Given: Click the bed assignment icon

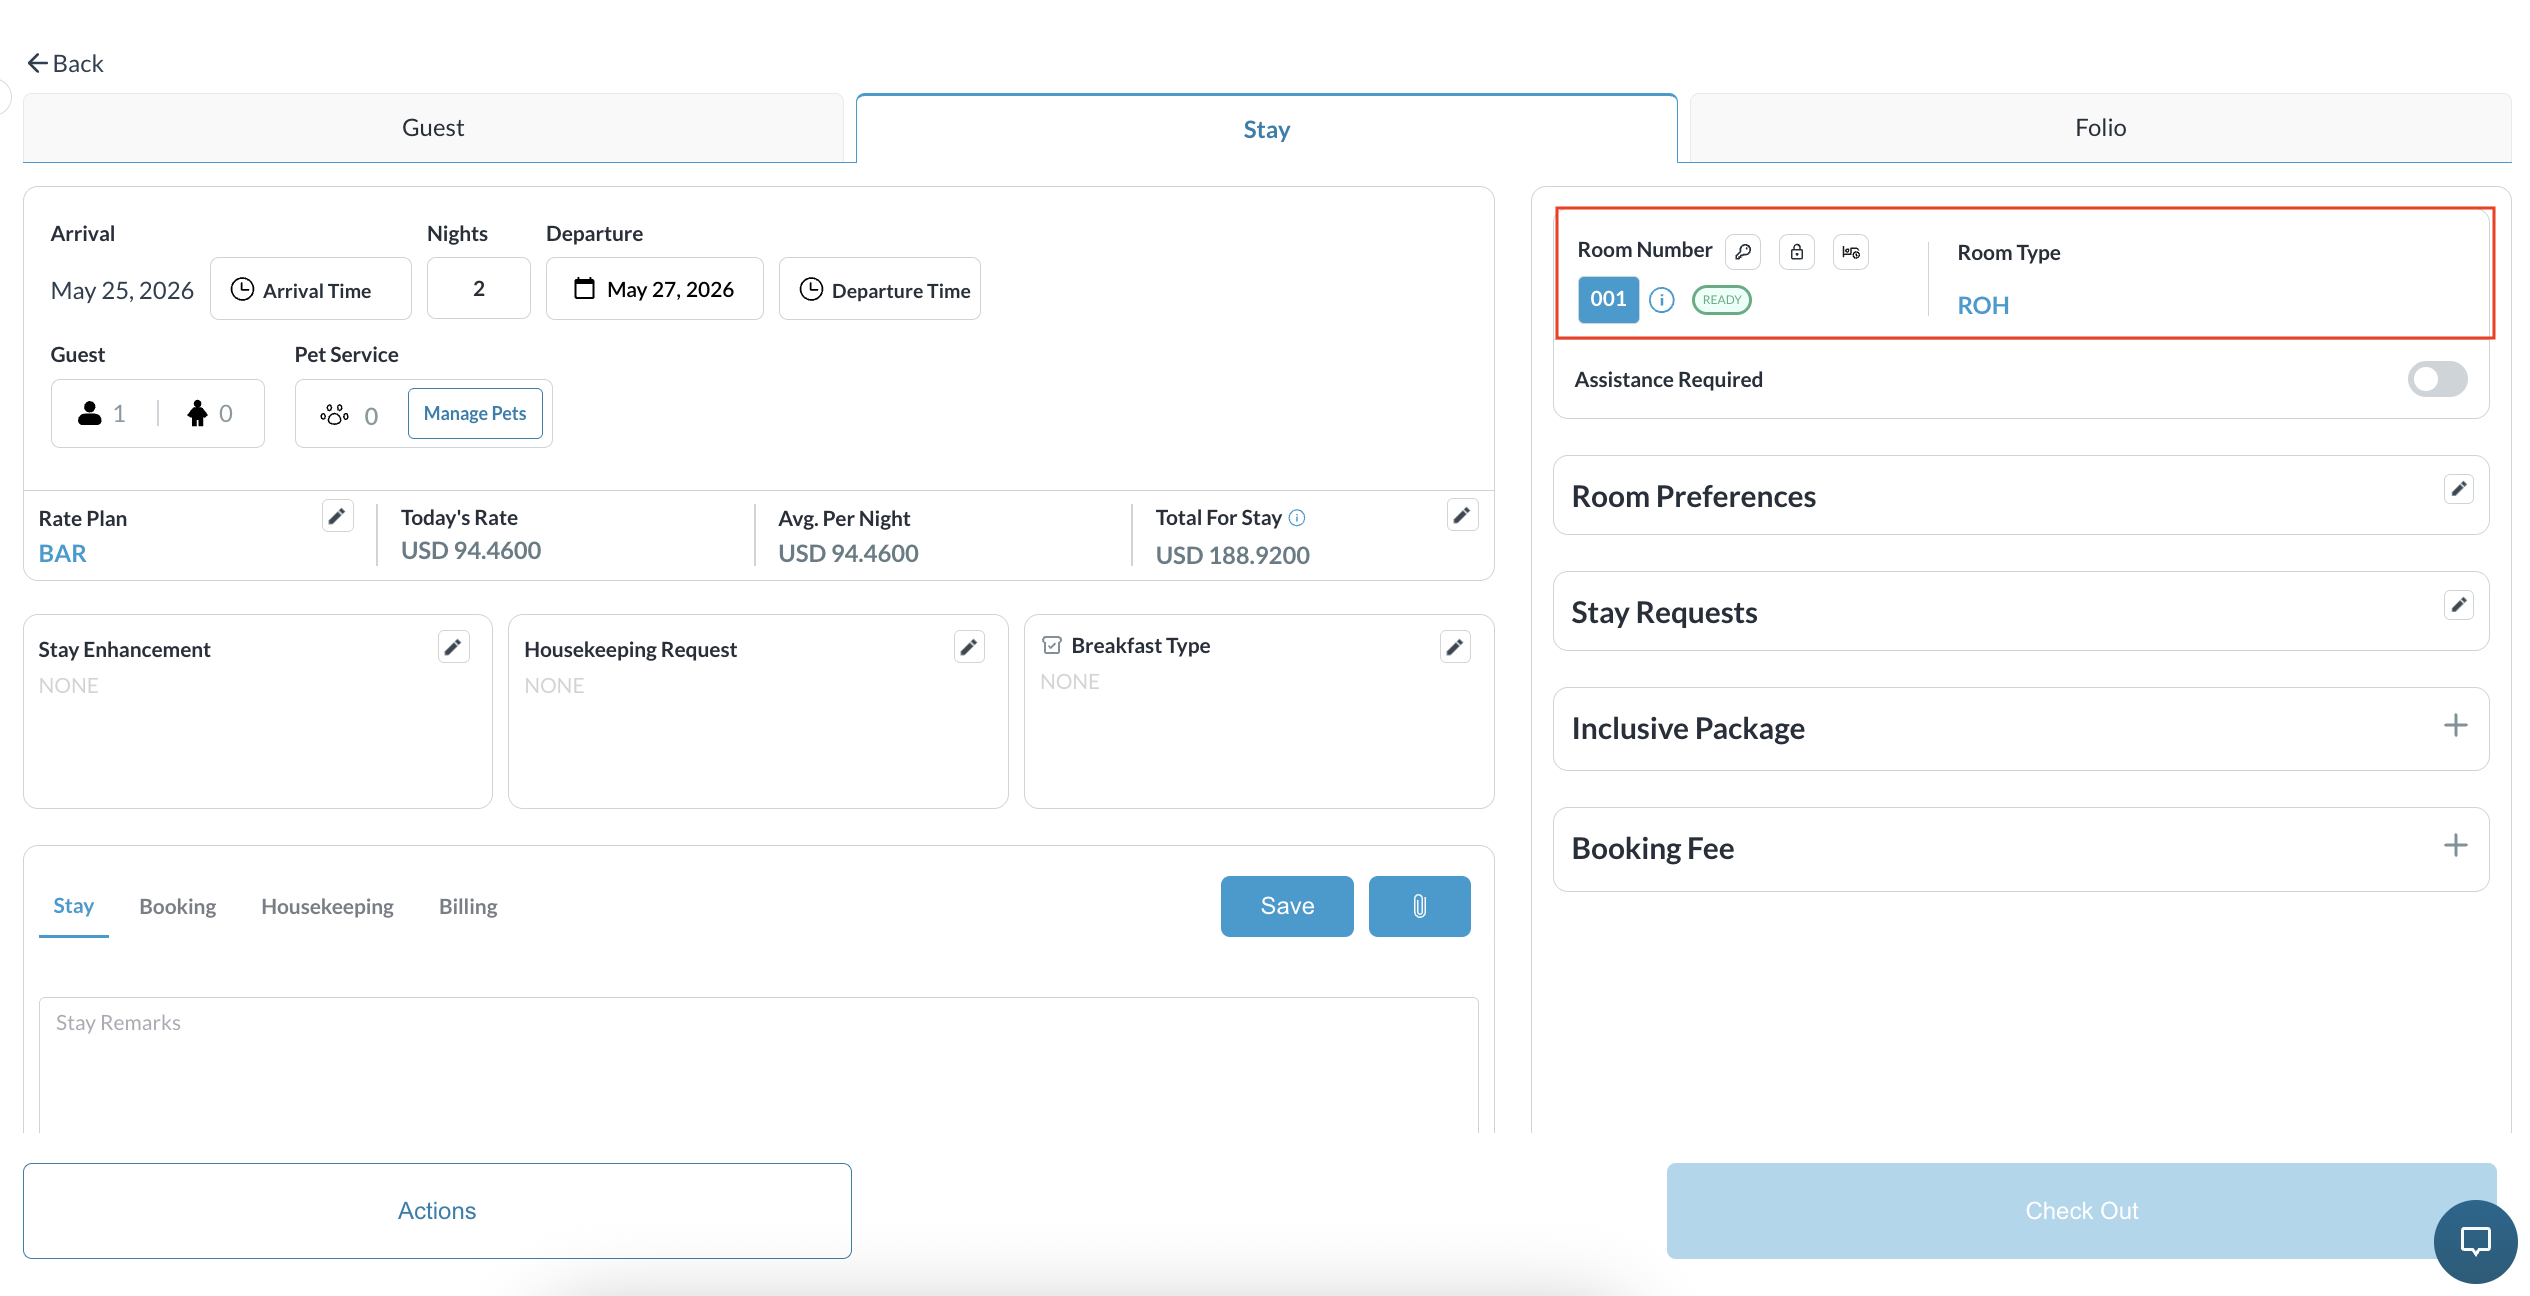Looking at the screenshot, I should (x=1851, y=252).
